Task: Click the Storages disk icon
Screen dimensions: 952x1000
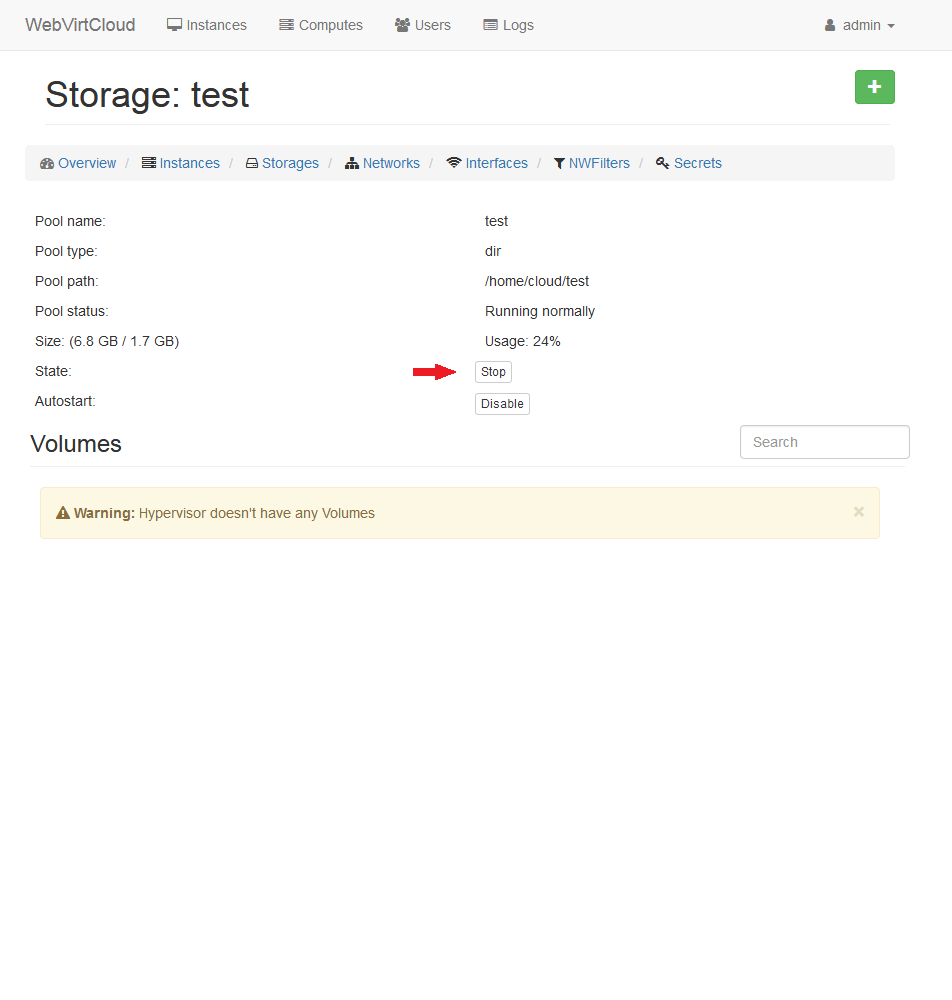Action: pyautogui.click(x=252, y=163)
